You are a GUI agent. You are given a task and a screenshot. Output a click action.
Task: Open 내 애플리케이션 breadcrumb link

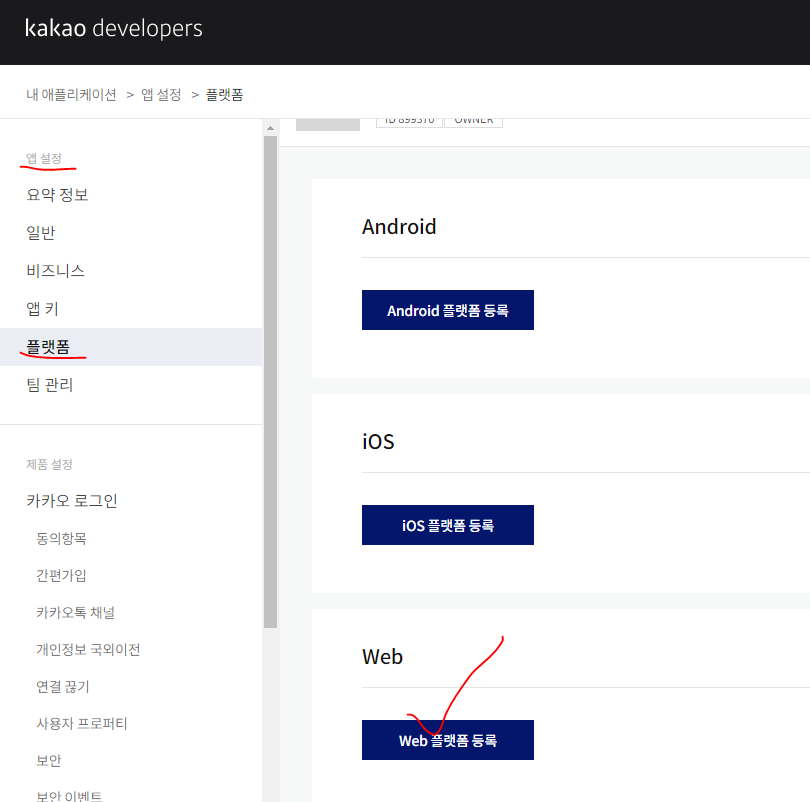(x=71, y=95)
